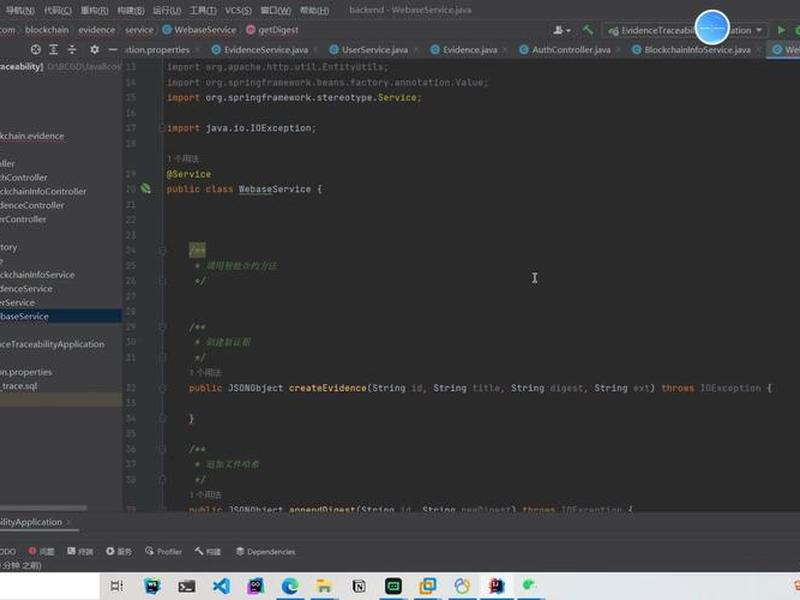
Task: Open project panel settings gear
Action: tap(94, 49)
